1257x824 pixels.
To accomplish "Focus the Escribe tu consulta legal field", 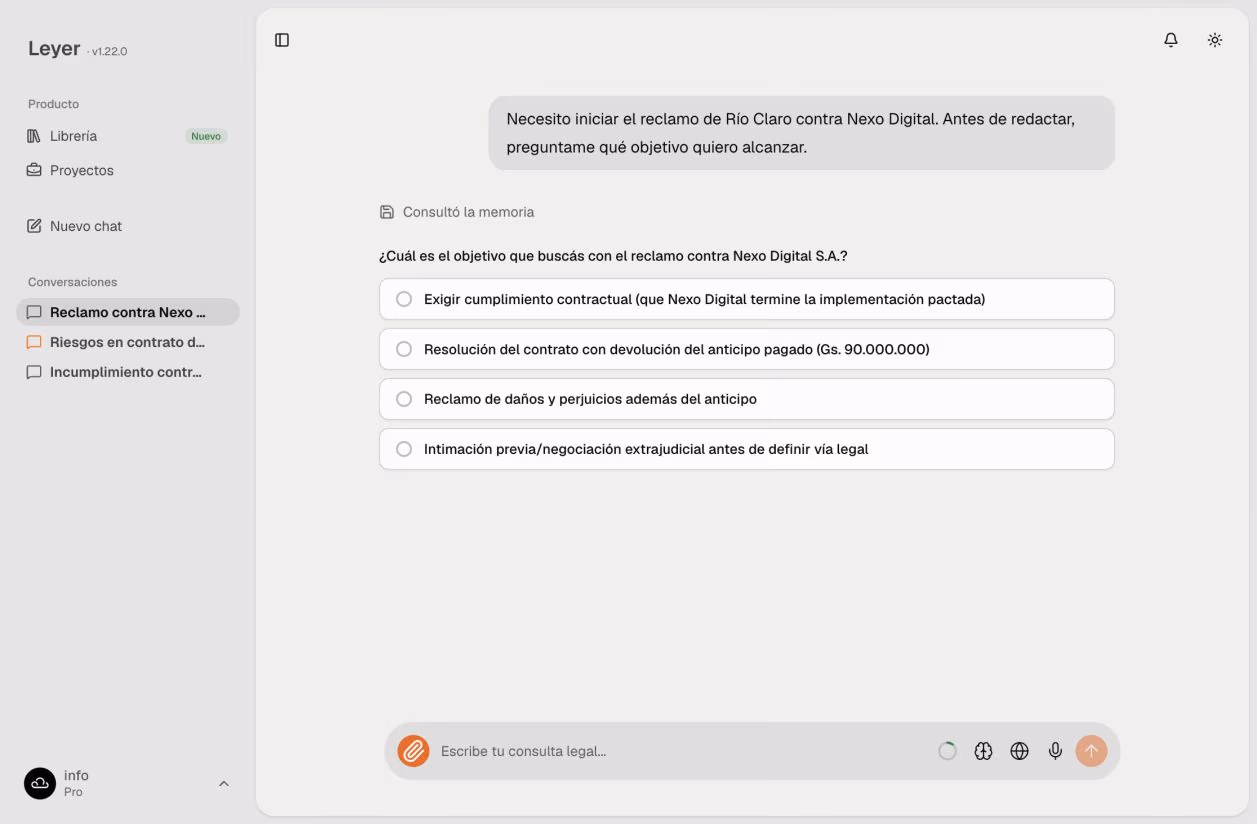I will pyautogui.click(x=682, y=751).
